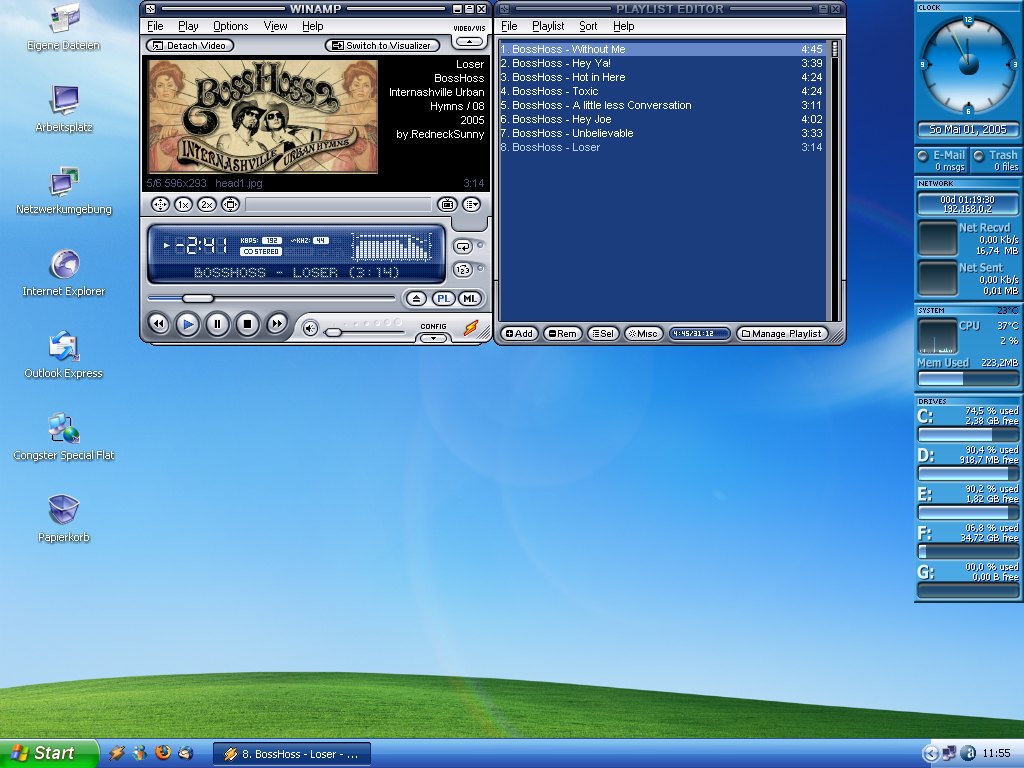1024x768 pixels.
Task: Click the E-Mail sidebar indicator
Action: click(942, 160)
